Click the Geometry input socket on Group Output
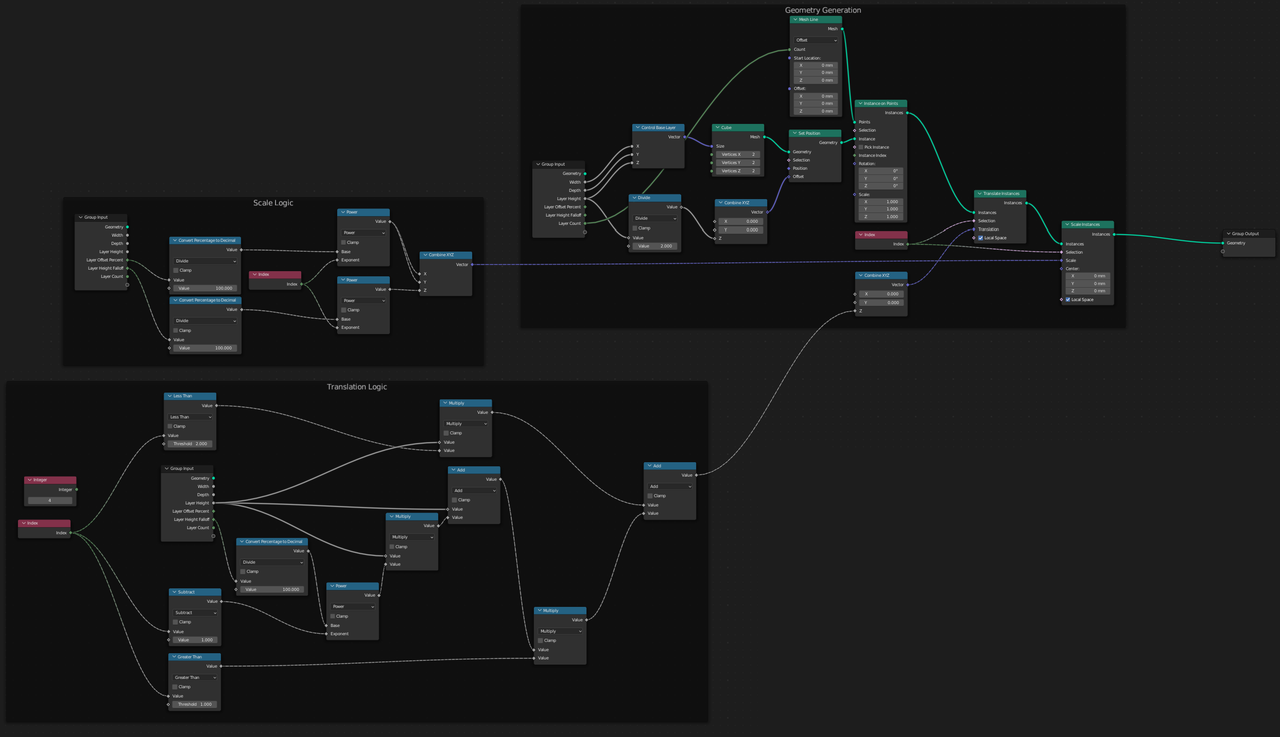The width and height of the screenshot is (1280, 737). click(1222, 243)
